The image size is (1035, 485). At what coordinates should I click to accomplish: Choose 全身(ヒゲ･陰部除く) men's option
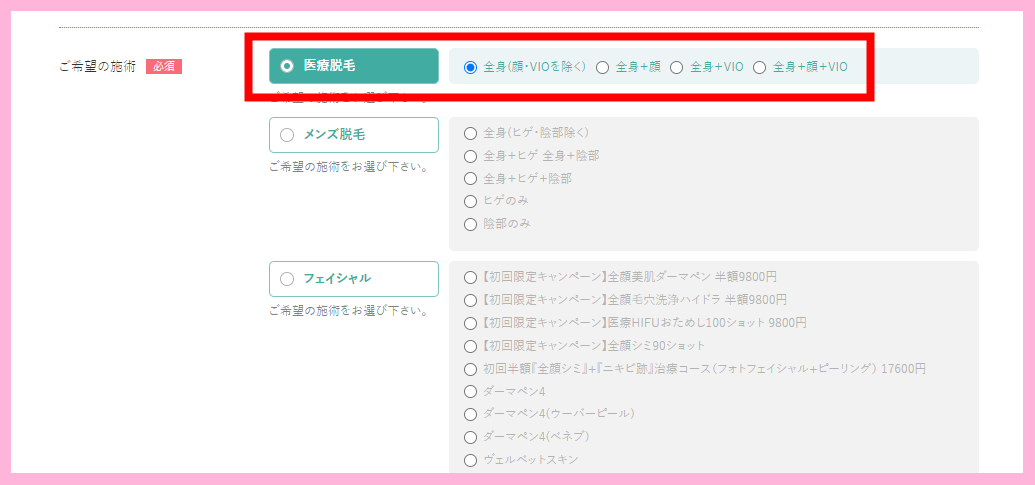click(526, 133)
